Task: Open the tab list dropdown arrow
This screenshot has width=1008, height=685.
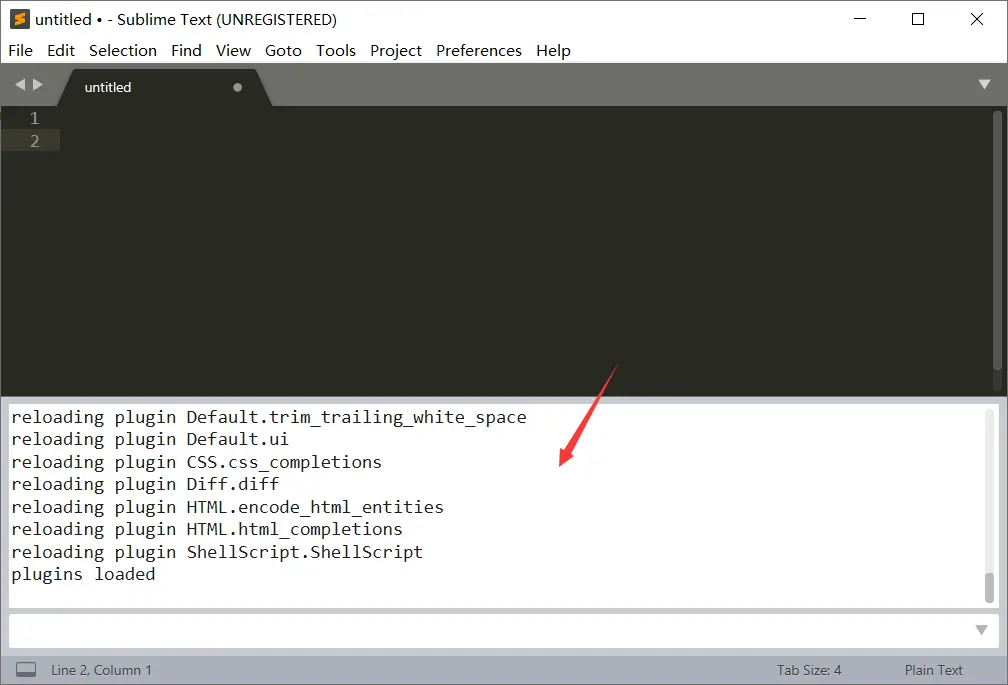Action: tap(984, 84)
